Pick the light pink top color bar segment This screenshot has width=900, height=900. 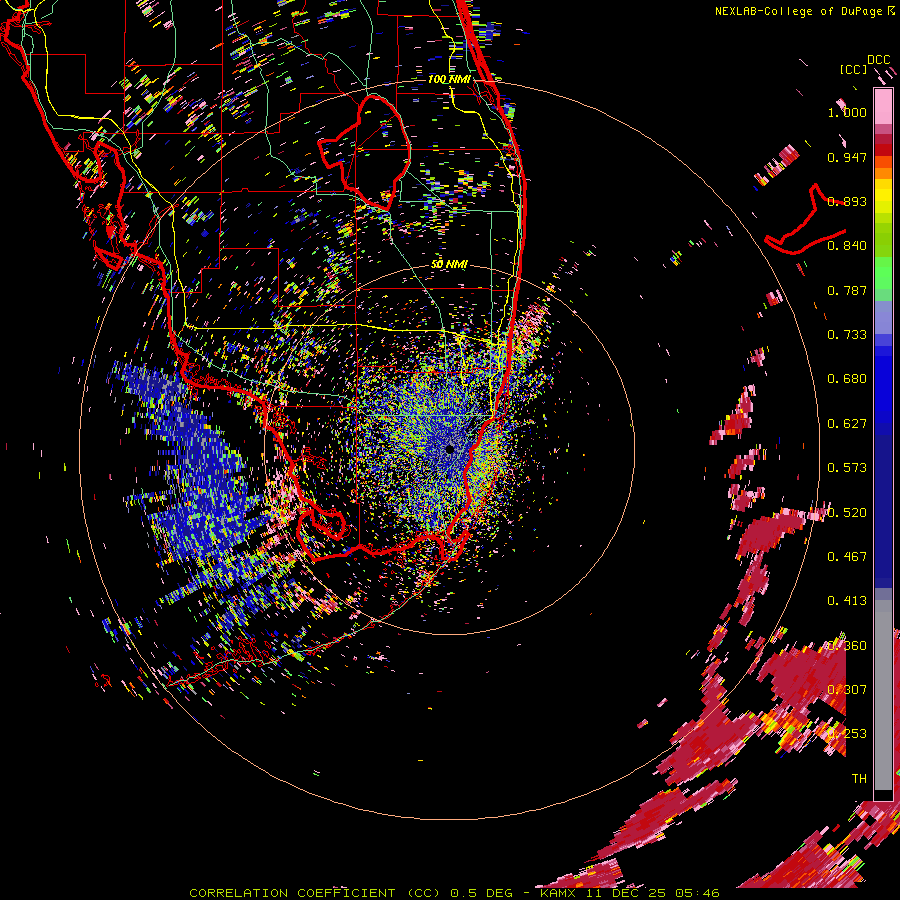(883, 106)
